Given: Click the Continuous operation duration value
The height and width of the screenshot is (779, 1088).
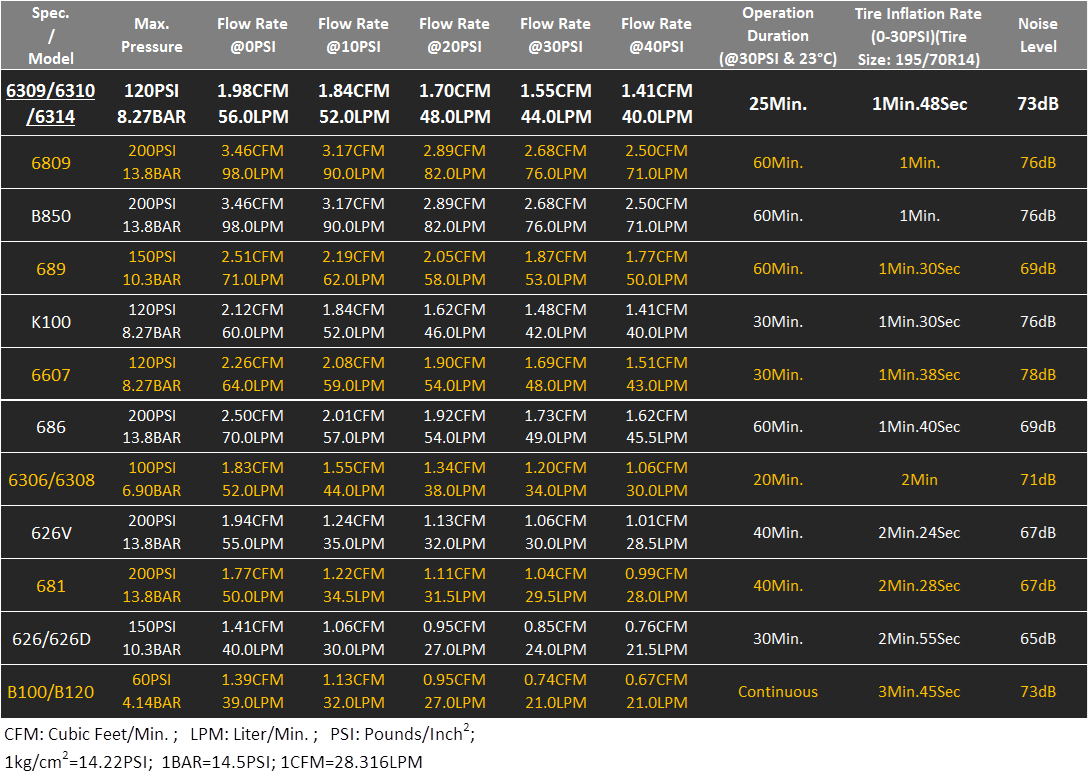Looking at the screenshot, I should [778, 692].
